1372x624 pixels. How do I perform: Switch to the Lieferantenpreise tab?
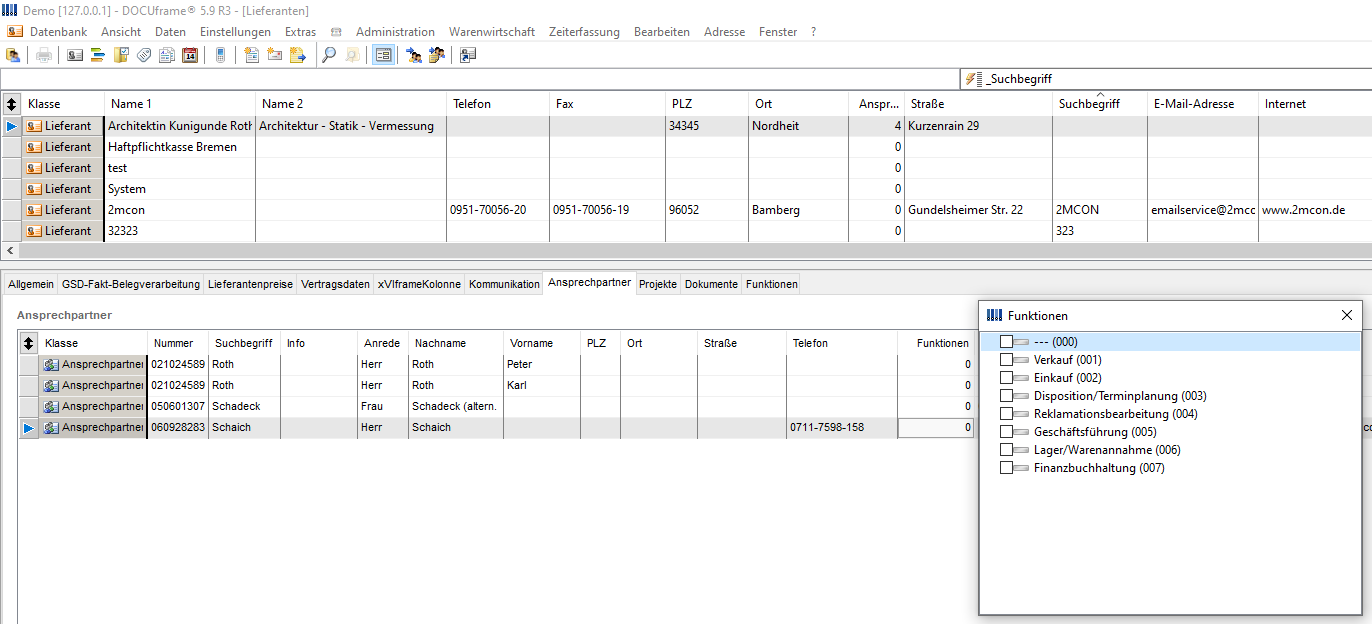[x=250, y=284]
